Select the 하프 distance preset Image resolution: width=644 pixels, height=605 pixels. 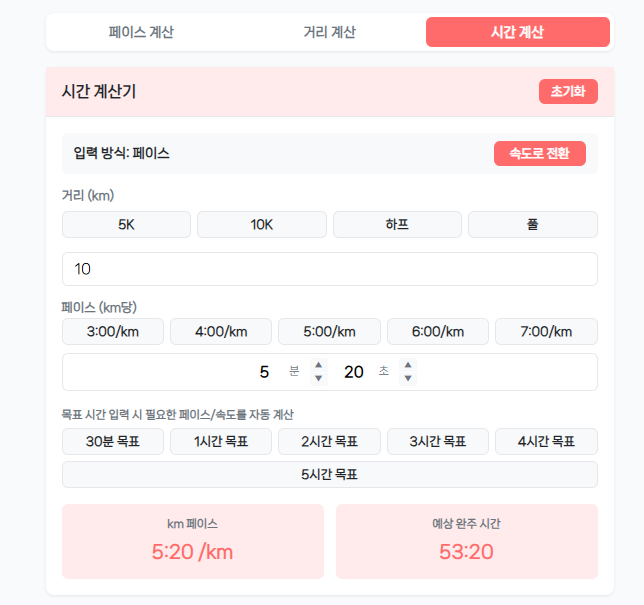[x=397, y=224]
